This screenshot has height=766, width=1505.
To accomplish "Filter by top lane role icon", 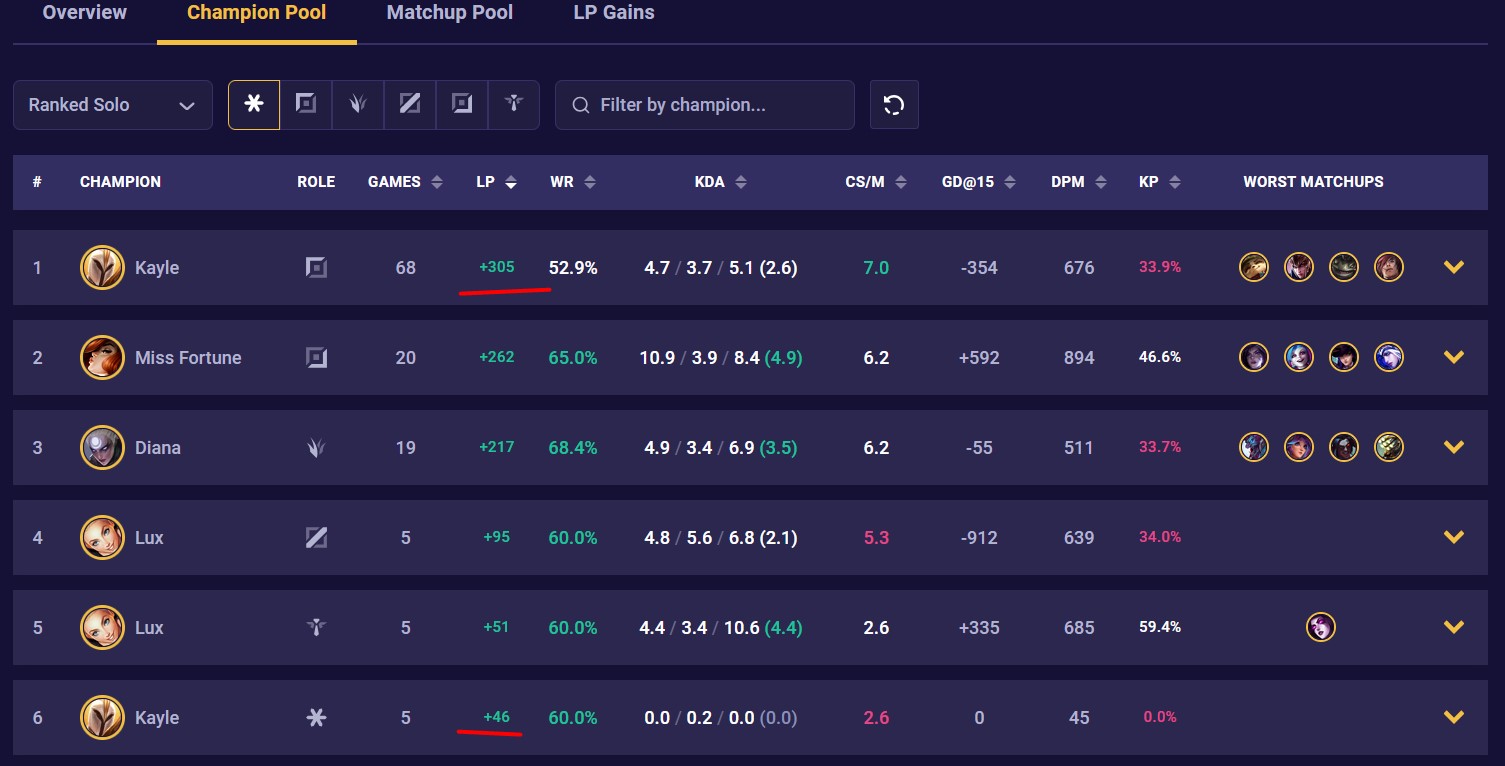I will point(306,104).
